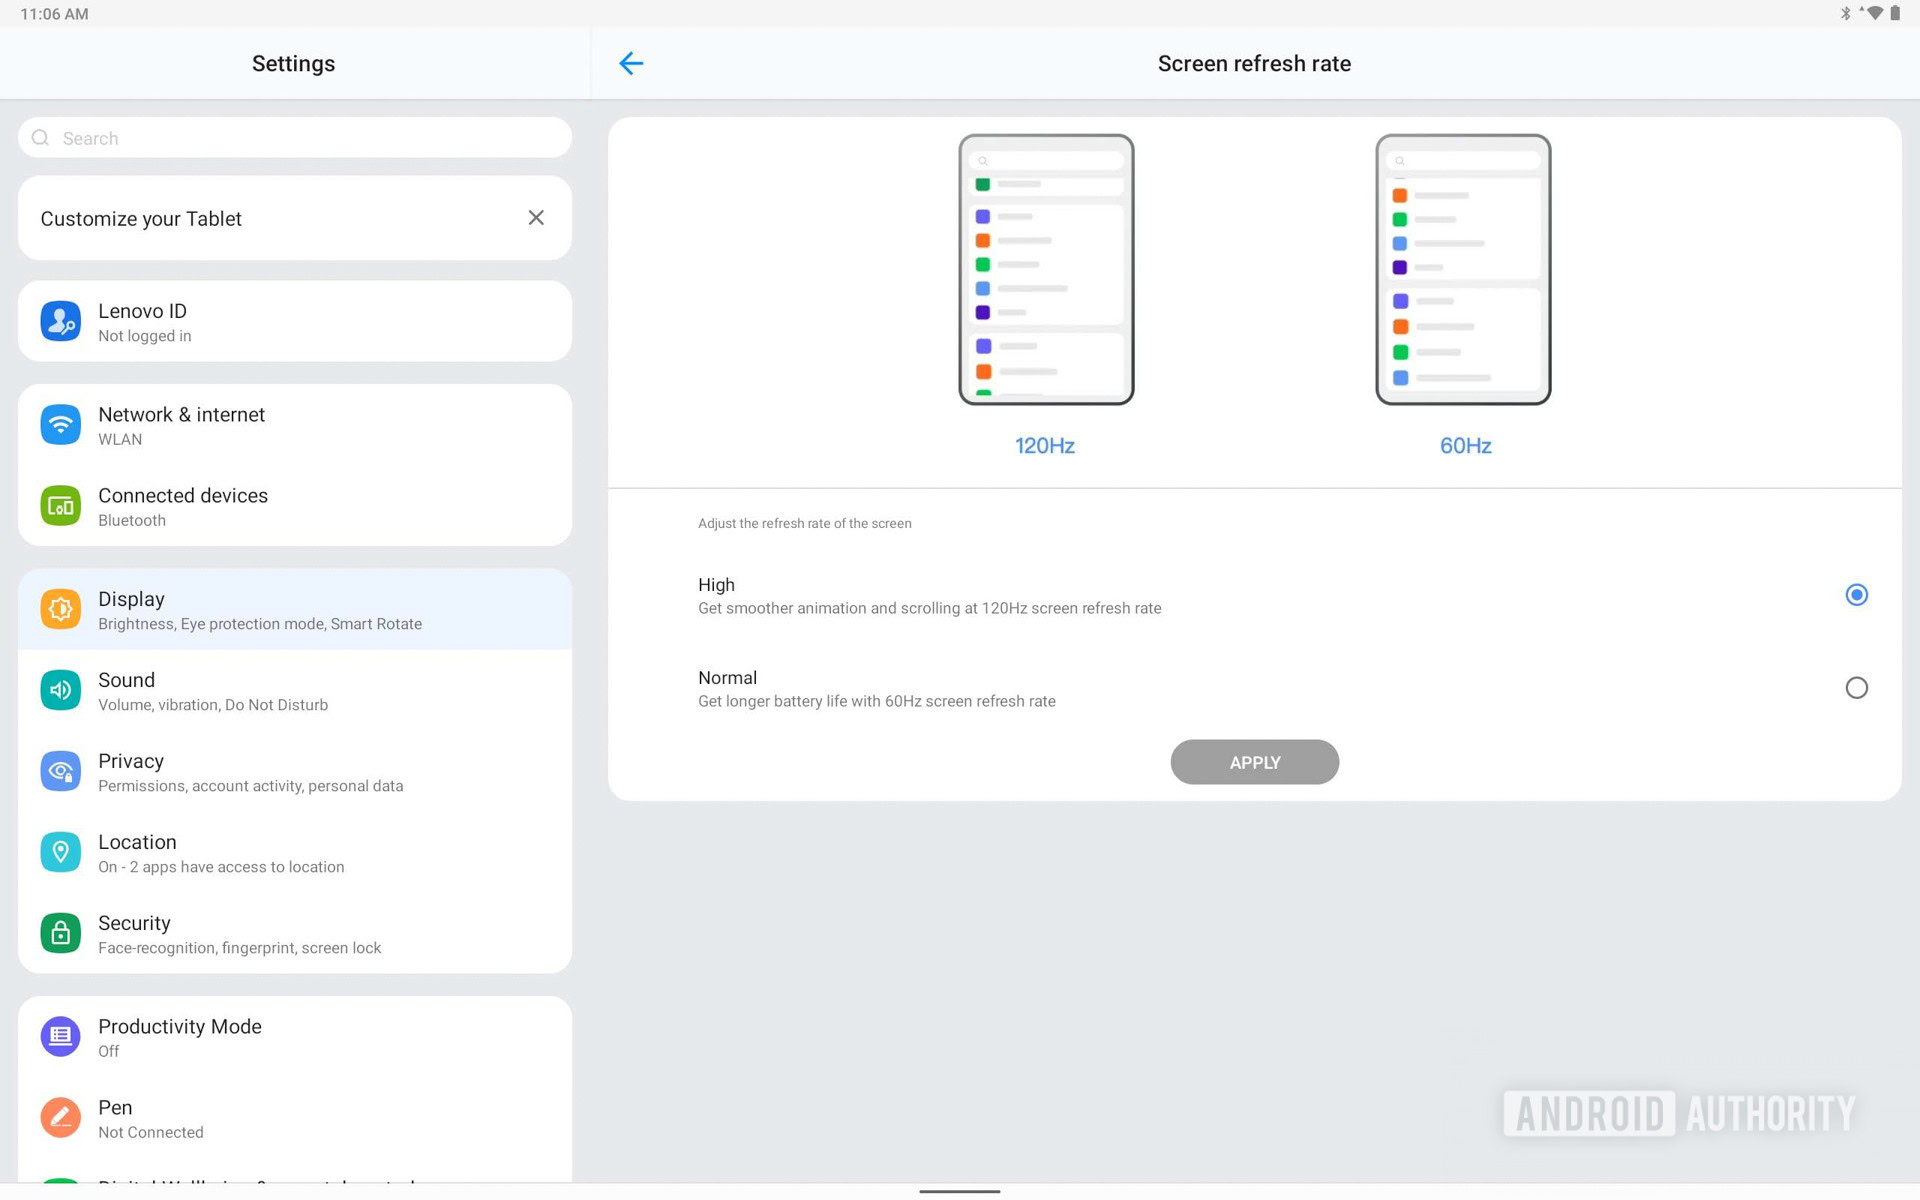Click the green Connected devices icon
Image resolution: width=1920 pixels, height=1200 pixels.
pos(61,506)
